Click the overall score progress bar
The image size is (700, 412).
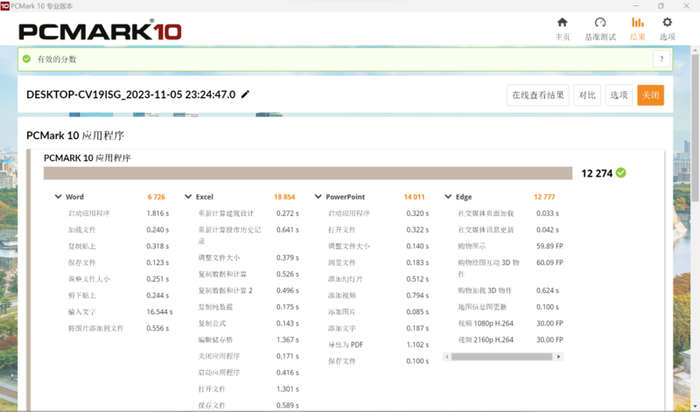308,173
